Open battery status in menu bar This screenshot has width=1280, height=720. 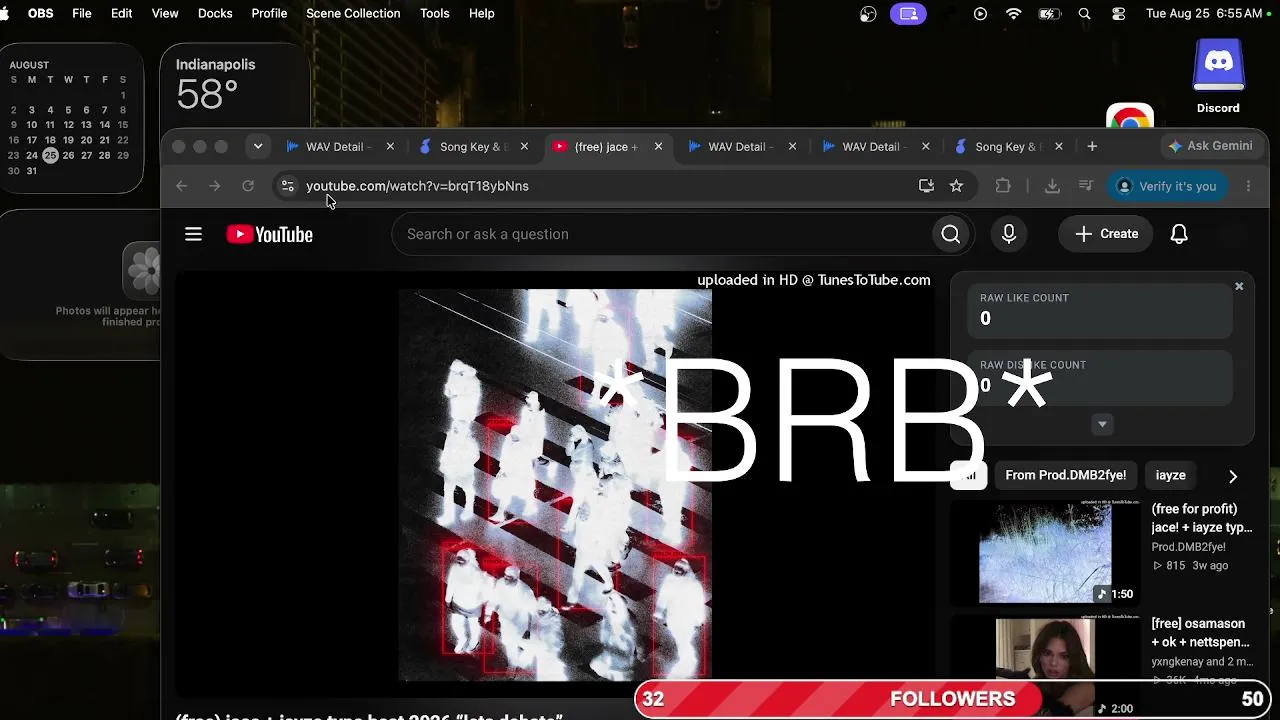click(x=1049, y=14)
